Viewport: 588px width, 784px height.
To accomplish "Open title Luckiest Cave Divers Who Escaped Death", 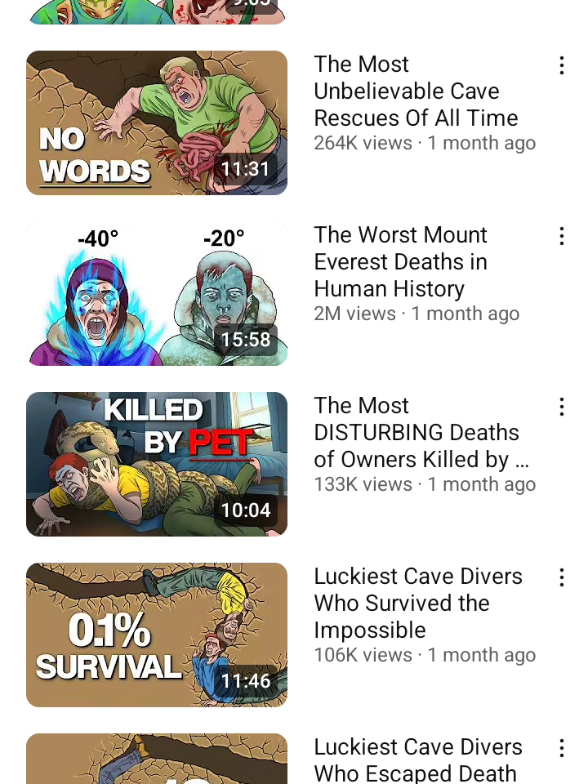I will pyautogui.click(x=418, y=760).
